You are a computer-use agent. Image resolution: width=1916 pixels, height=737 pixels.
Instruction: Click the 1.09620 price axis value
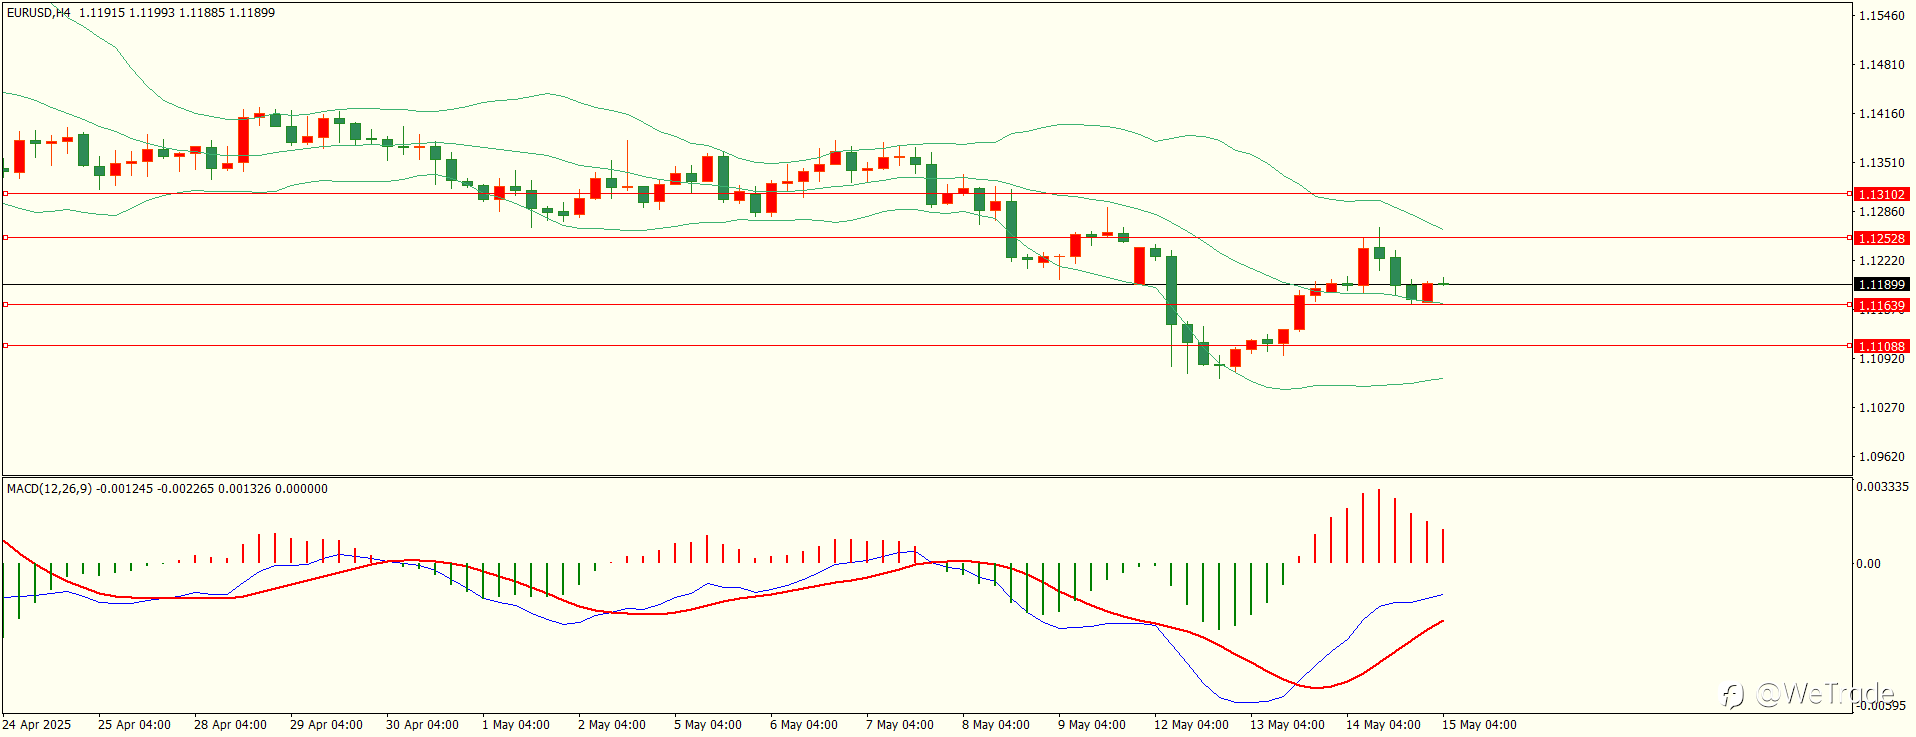[1881, 457]
